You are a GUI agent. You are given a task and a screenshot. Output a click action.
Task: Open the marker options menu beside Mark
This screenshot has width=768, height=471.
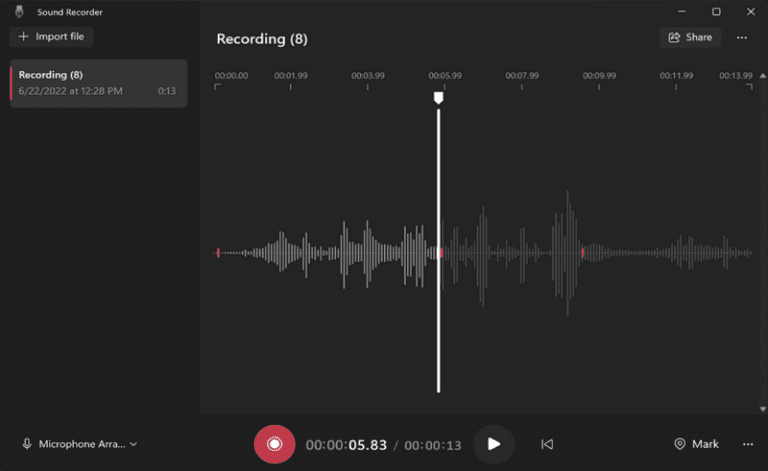(748, 444)
